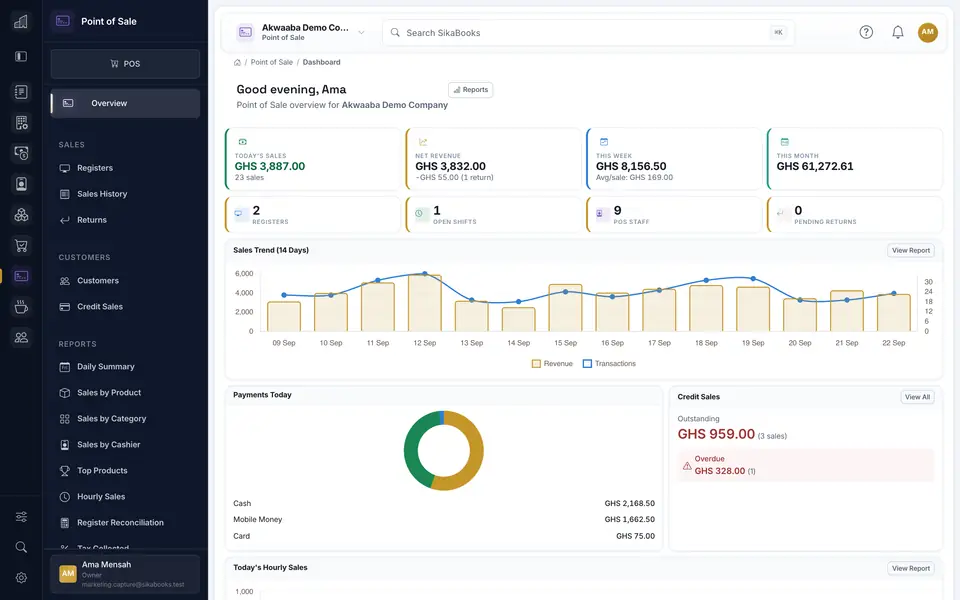Image resolution: width=960 pixels, height=600 pixels.
Task: Click the Outstanding GHS 959.00 amount
Action: pos(716,434)
